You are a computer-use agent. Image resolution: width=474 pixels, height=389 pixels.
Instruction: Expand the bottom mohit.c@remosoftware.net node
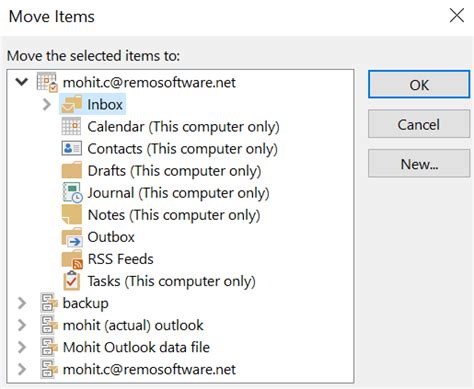[x=22, y=369]
